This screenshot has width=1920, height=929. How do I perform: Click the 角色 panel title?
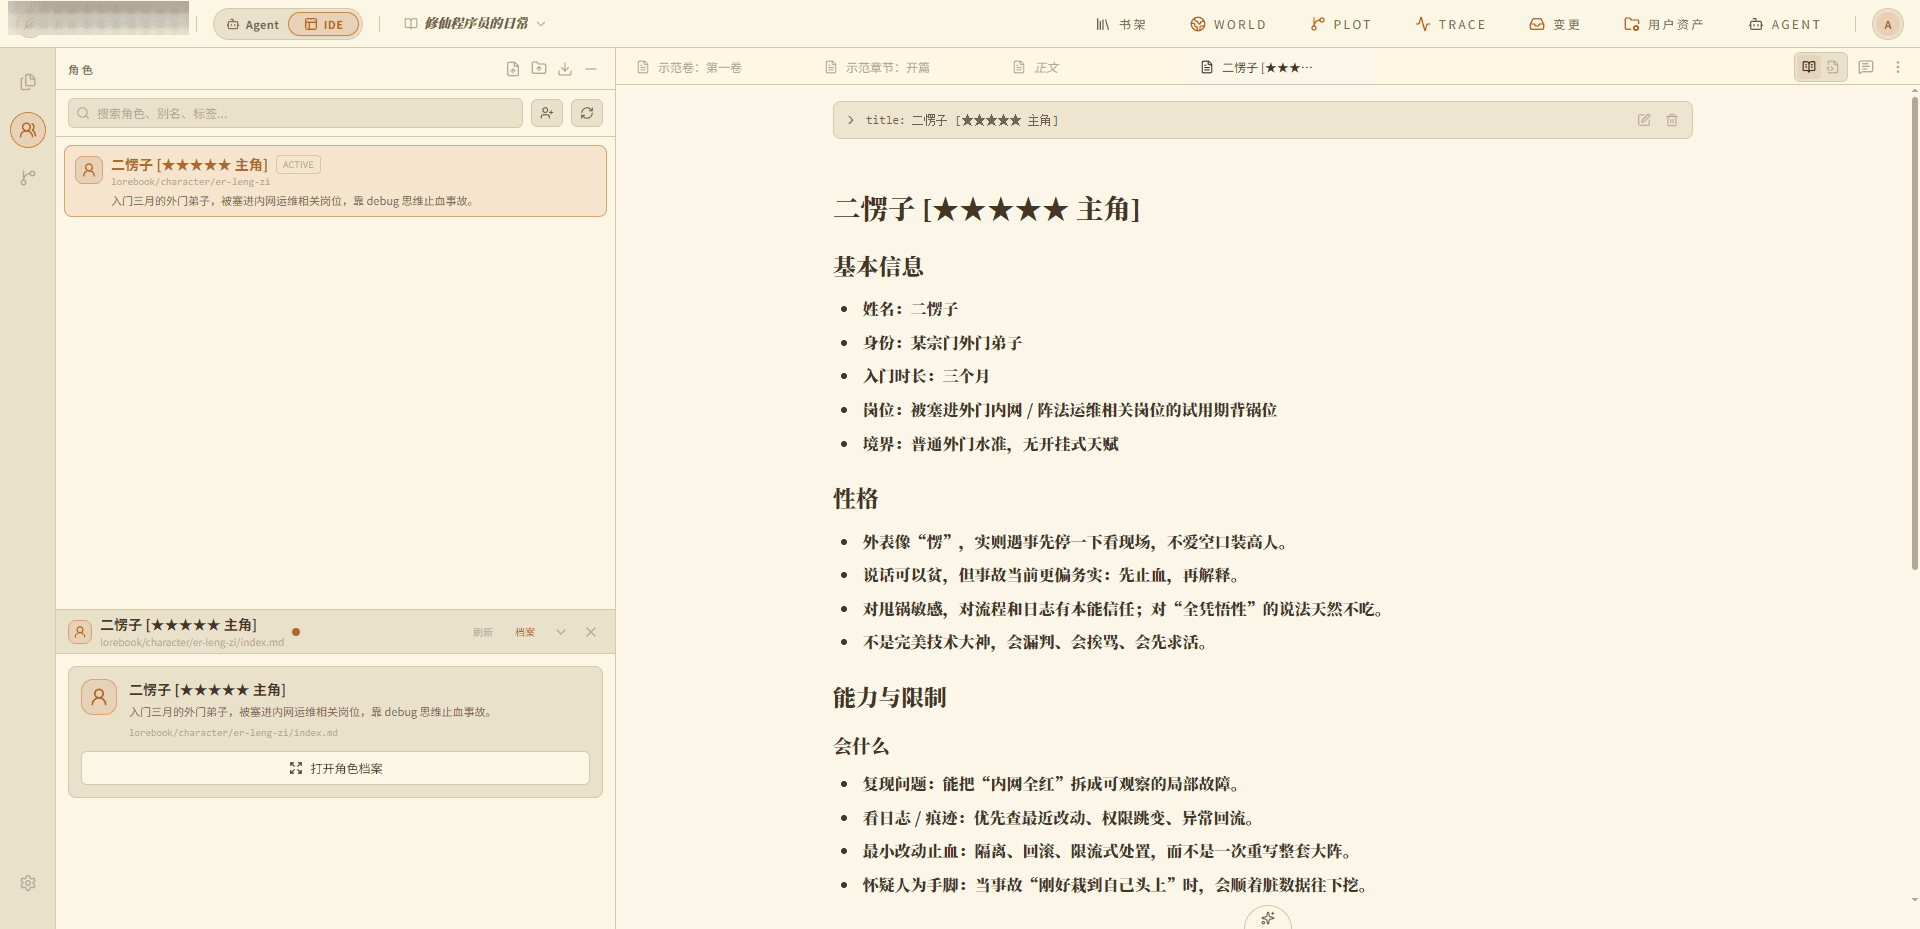[80, 70]
